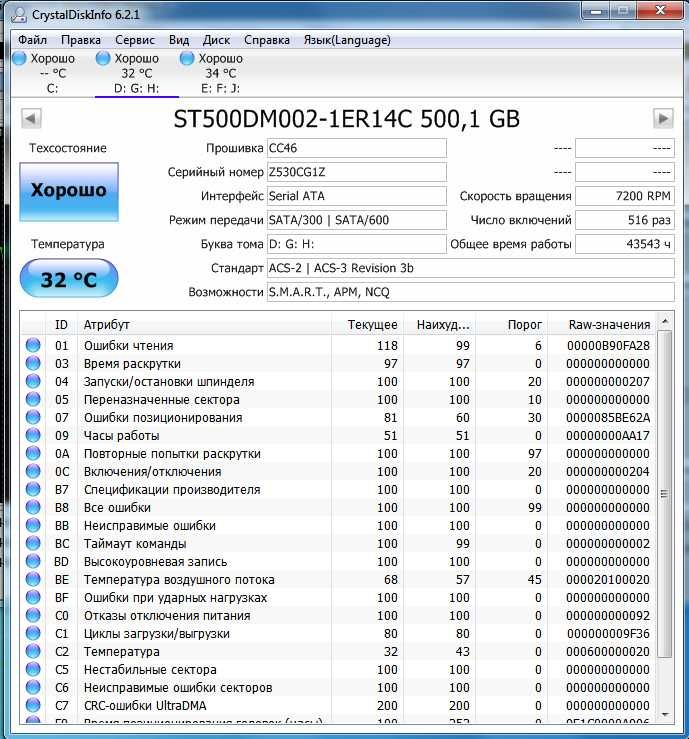Click status orb of Отказы отключения питания row
This screenshot has width=689, height=739.
click(x=33, y=615)
